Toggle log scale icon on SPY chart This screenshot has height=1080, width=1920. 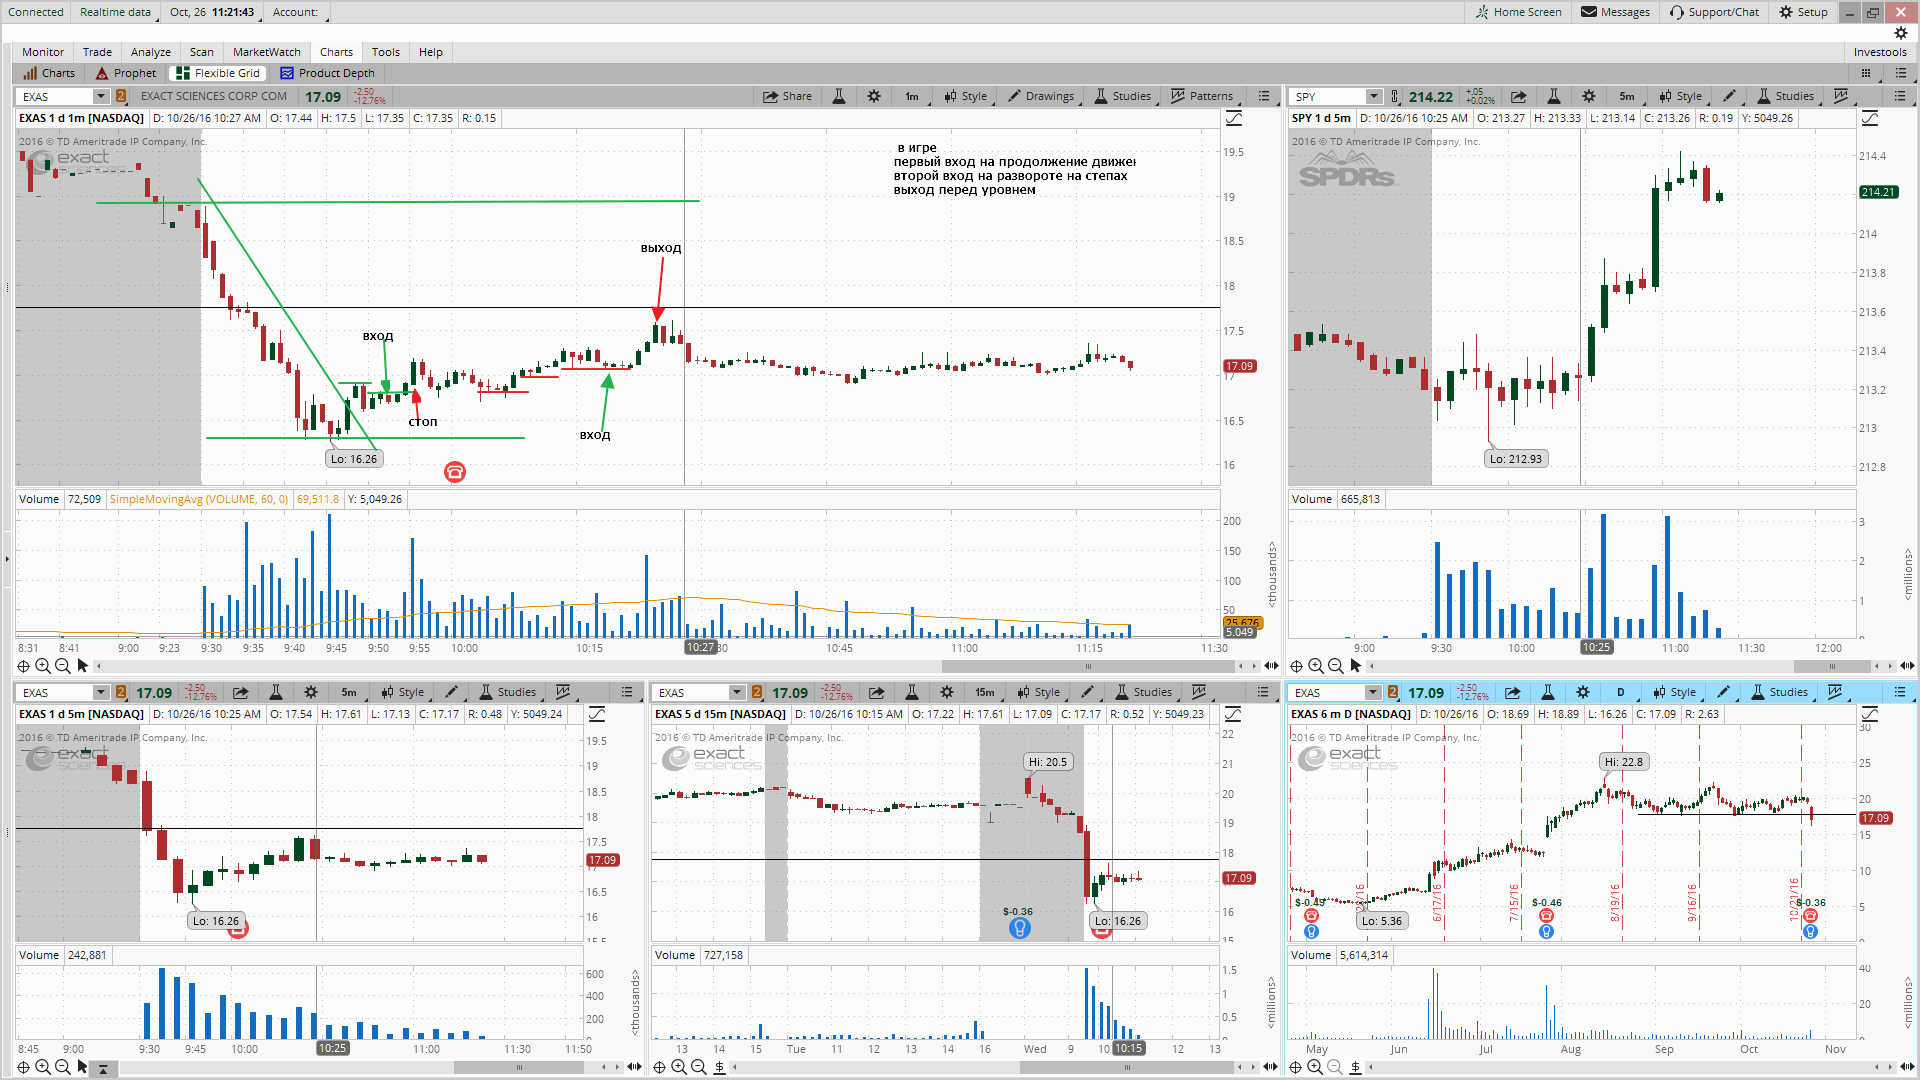(1870, 118)
